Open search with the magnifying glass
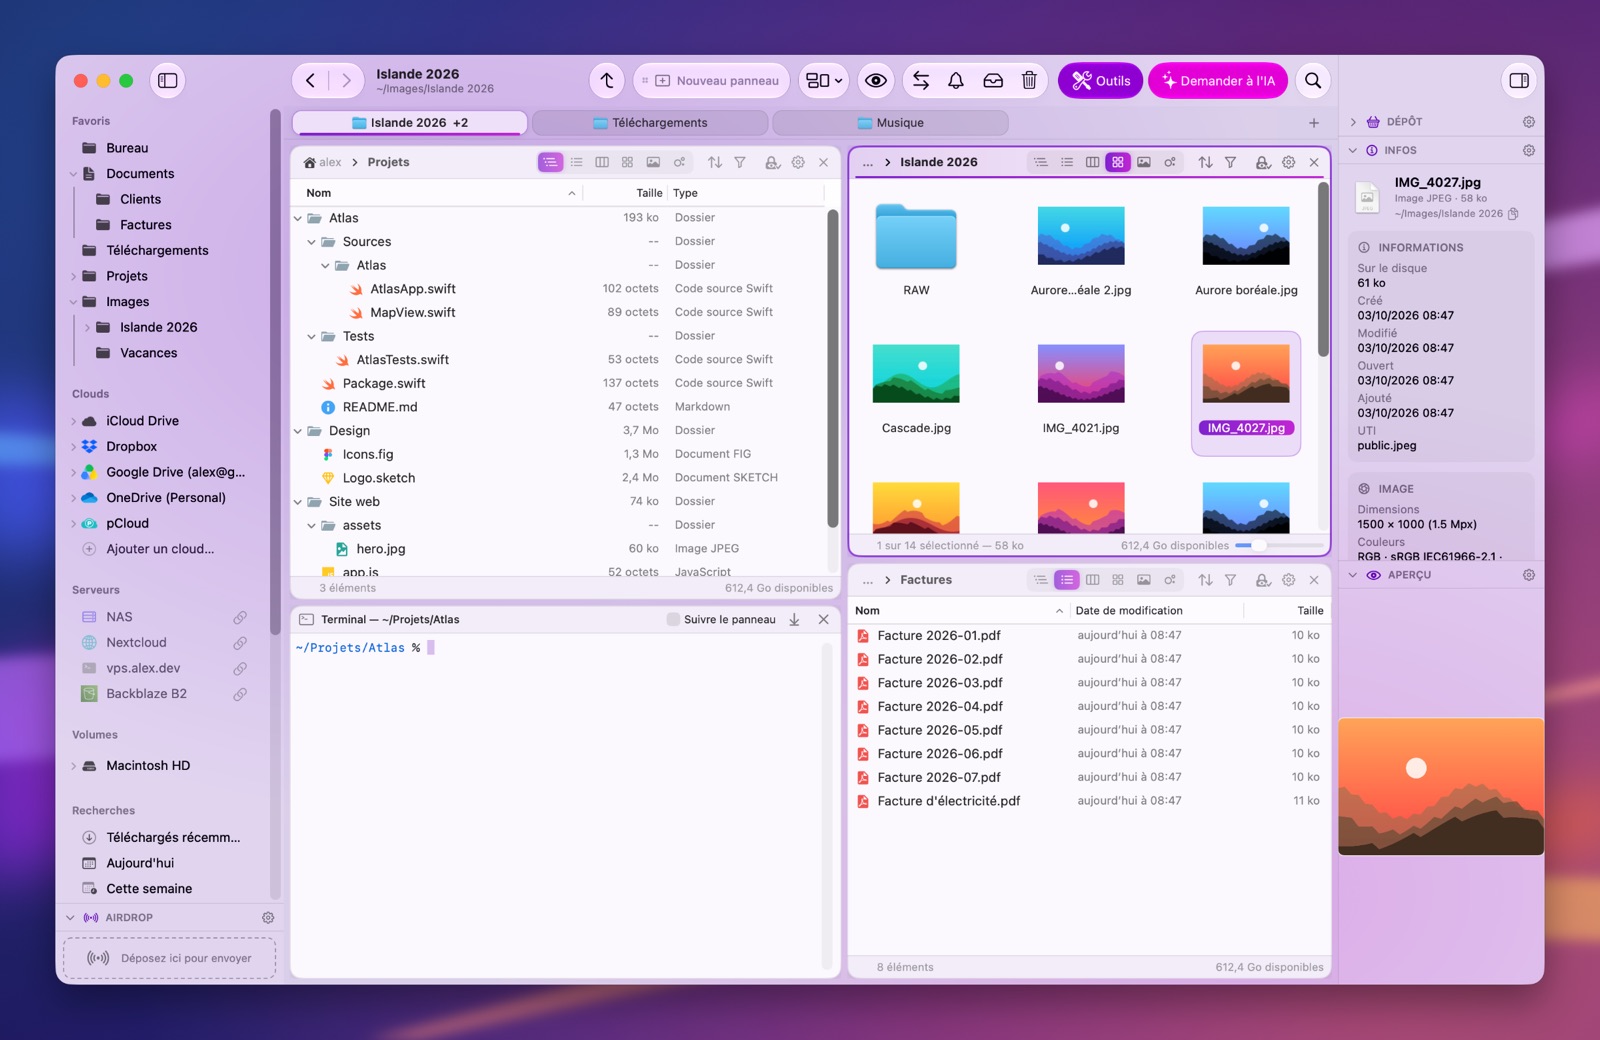Screen dimensions: 1600x1040 pyautogui.click(x=1313, y=81)
